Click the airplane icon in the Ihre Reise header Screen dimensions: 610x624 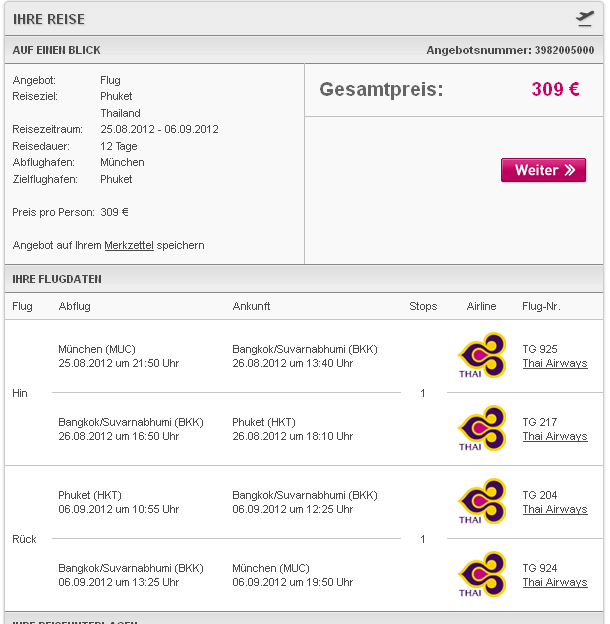point(585,19)
